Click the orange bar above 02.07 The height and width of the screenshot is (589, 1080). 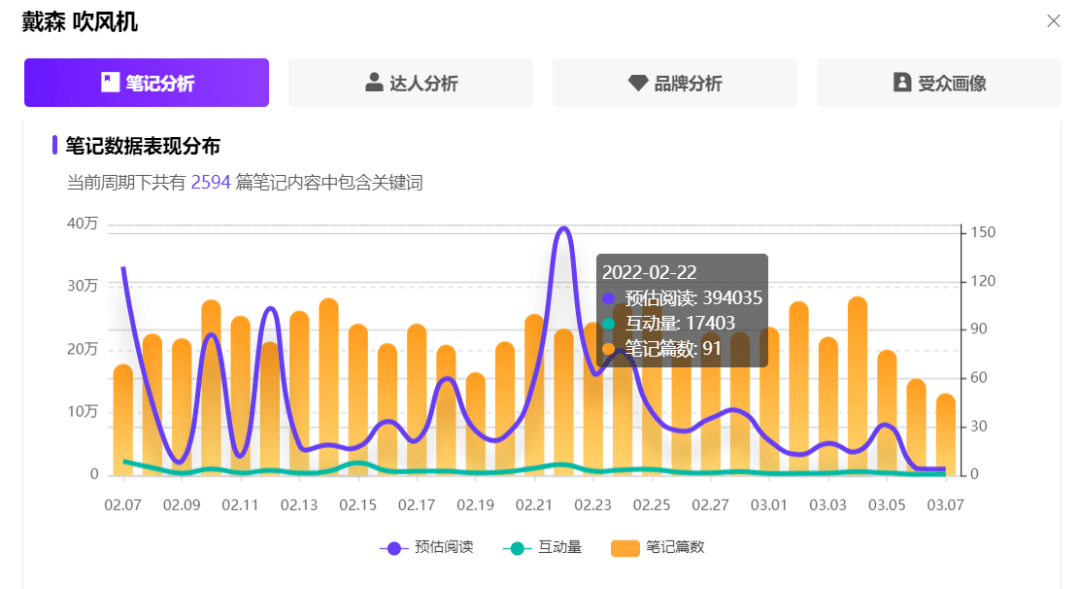pos(123,420)
